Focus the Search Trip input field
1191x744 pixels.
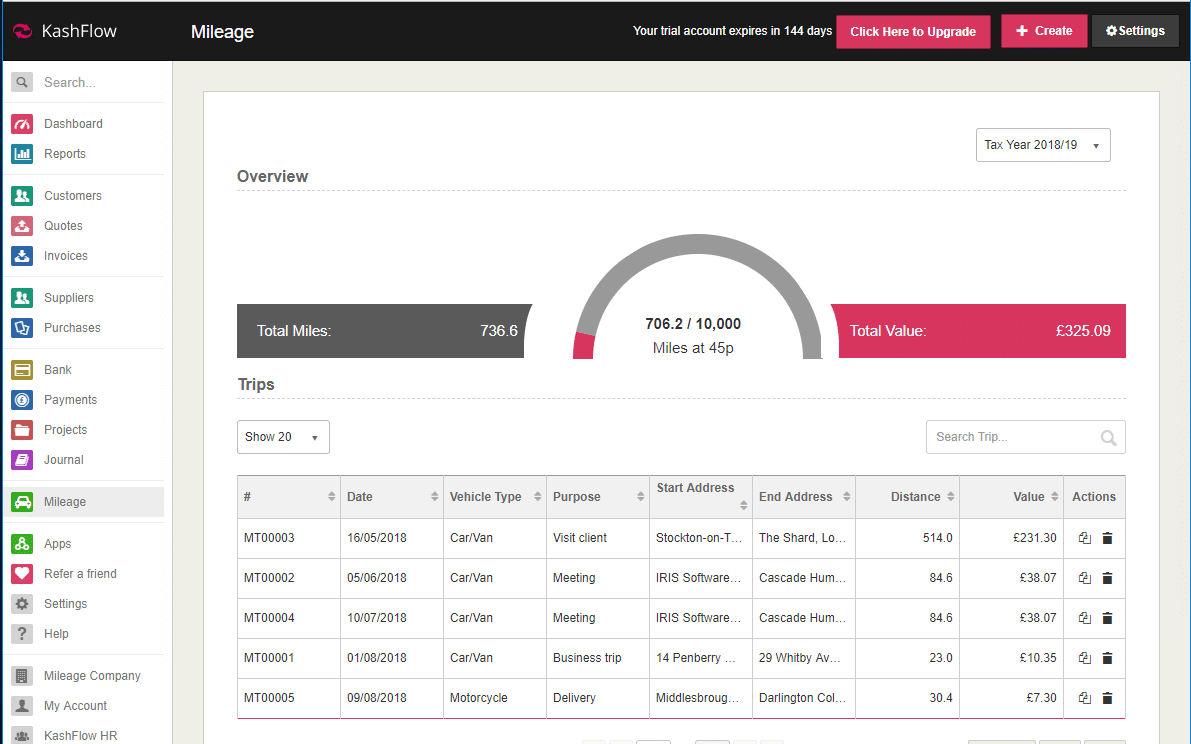(1010, 437)
